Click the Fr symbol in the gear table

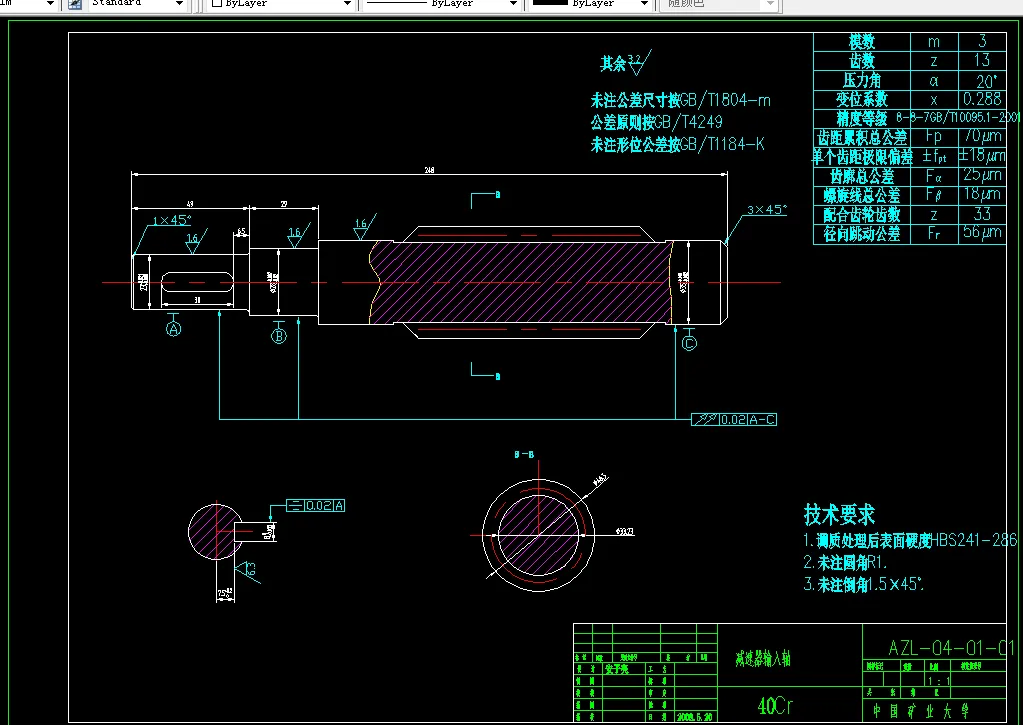[934, 234]
